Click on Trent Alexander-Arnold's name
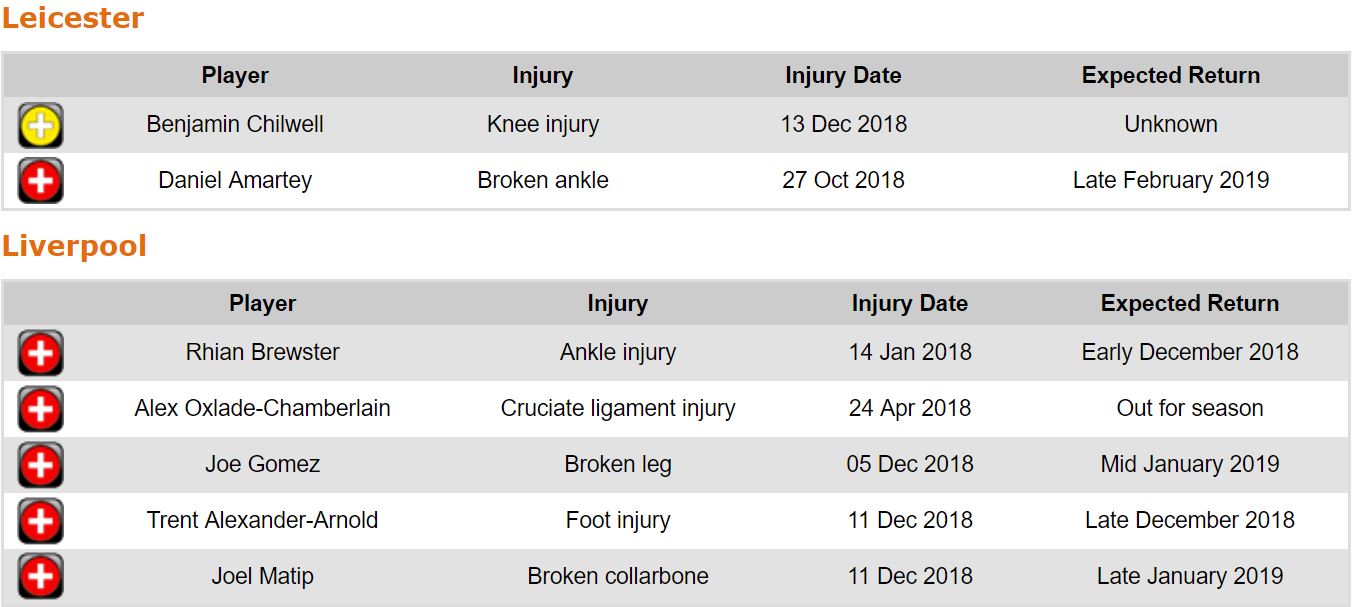This screenshot has width=1353, height=607. pos(262,520)
